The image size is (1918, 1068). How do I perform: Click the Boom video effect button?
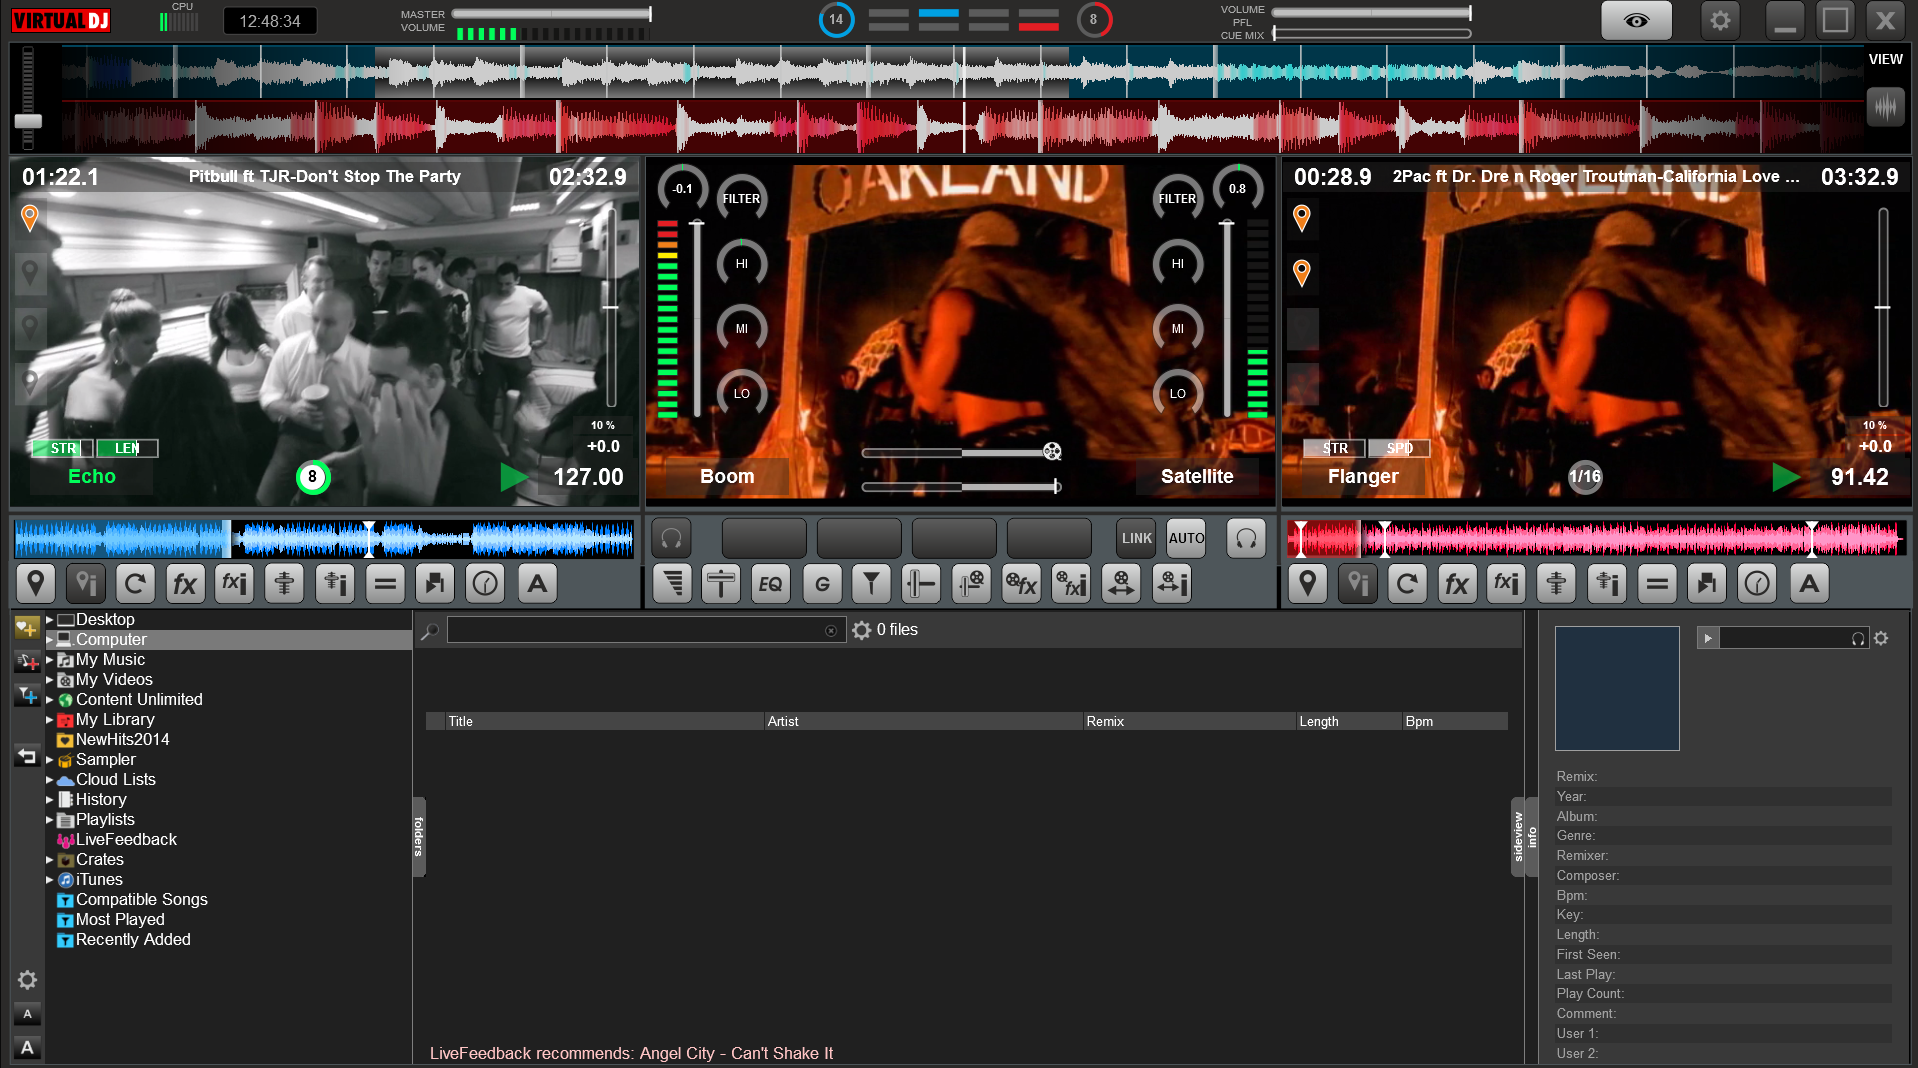(x=727, y=477)
